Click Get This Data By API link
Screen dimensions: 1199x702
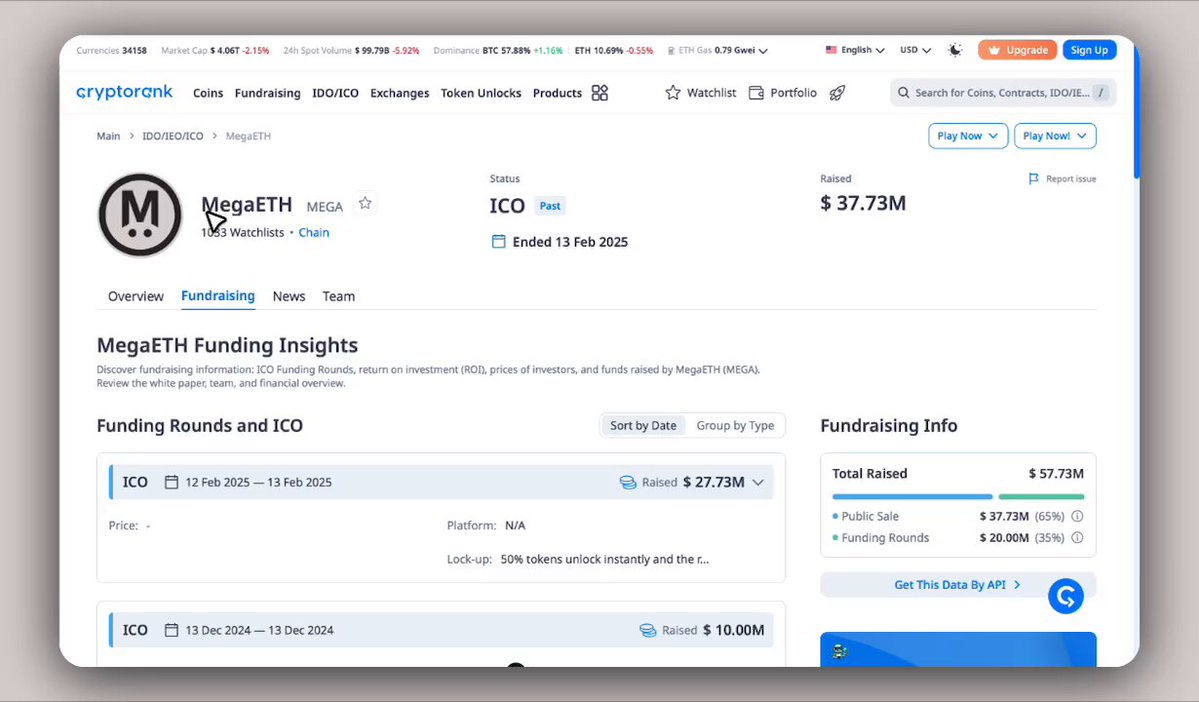pos(957,585)
